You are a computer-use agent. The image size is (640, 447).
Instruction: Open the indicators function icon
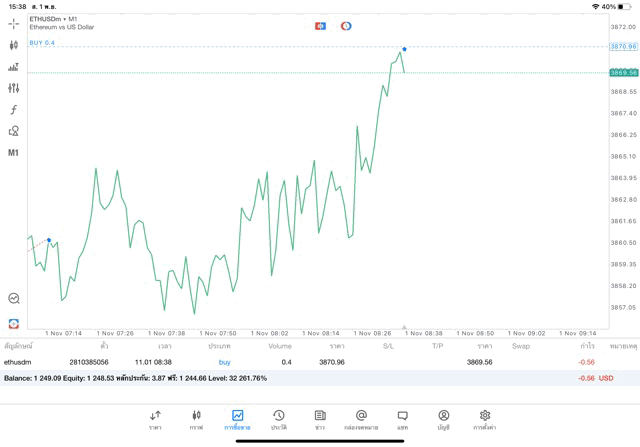tap(13, 110)
